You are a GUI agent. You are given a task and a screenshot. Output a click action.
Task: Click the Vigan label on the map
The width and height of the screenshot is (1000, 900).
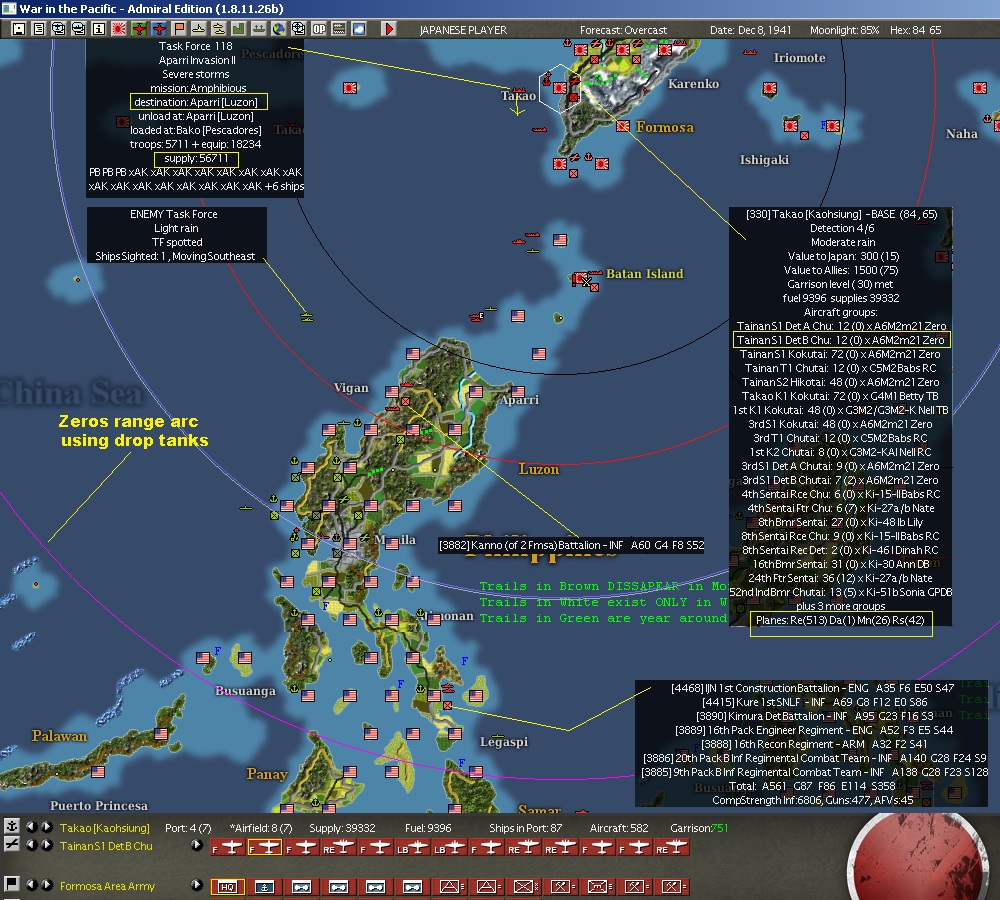(351, 388)
